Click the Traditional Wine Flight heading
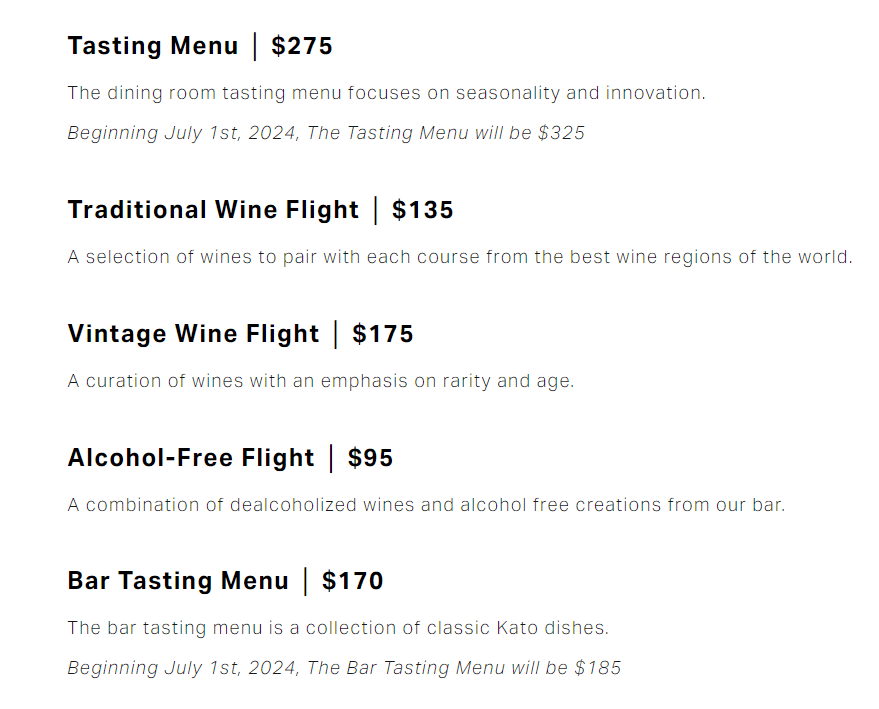The height and width of the screenshot is (709, 879). (x=213, y=210)
